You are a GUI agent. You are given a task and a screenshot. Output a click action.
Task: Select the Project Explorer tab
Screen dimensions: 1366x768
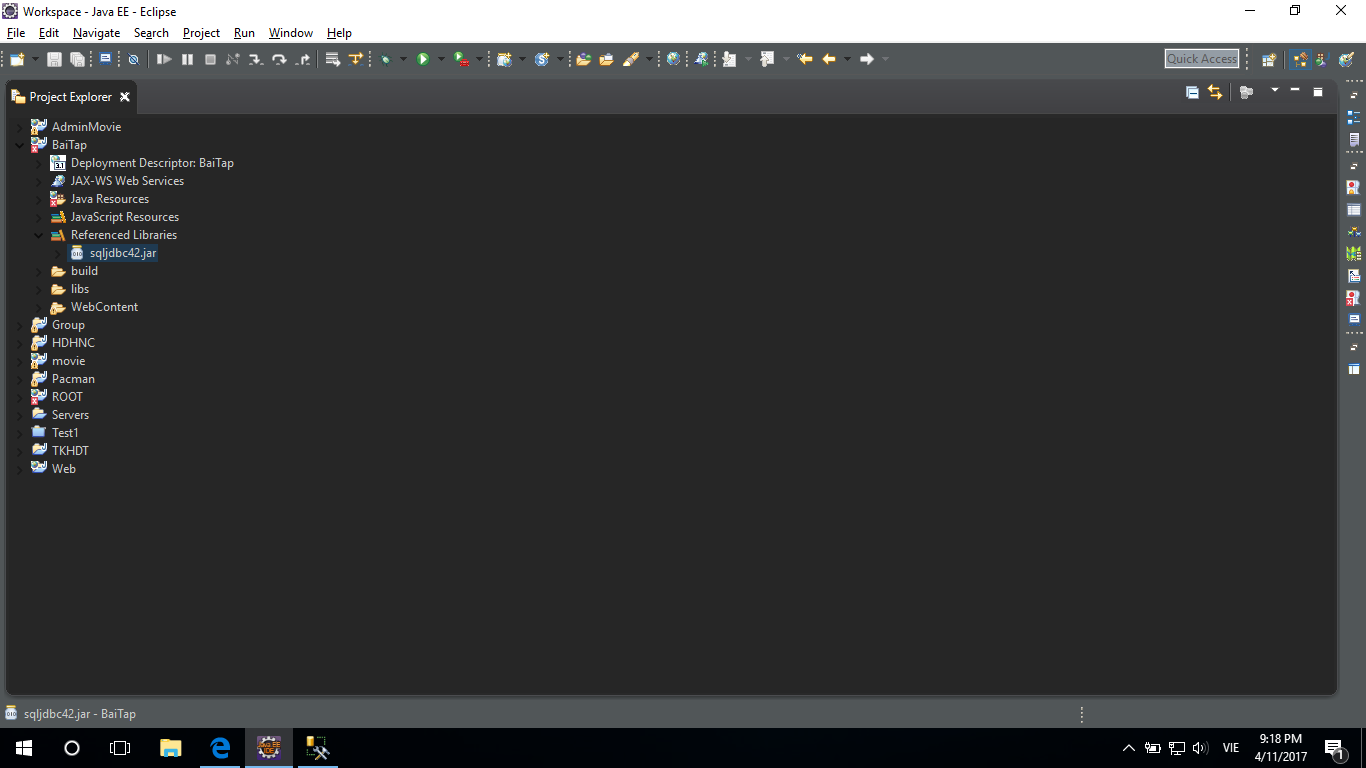pos(71,97)
